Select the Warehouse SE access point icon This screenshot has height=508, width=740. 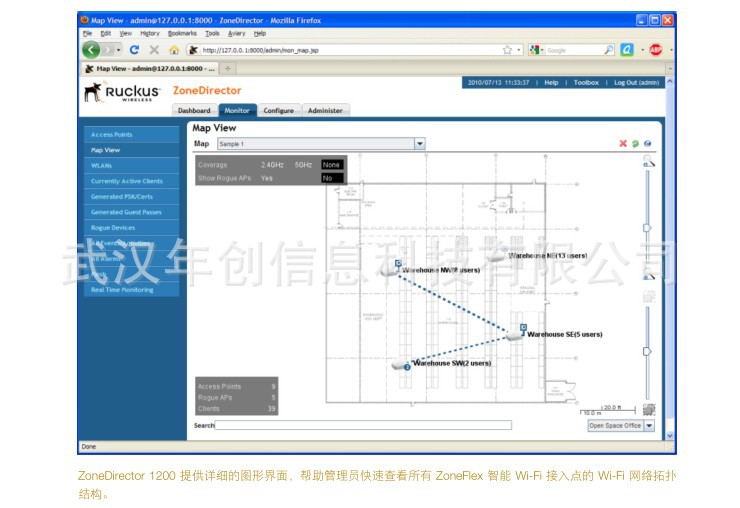click(x=514, y=335)
